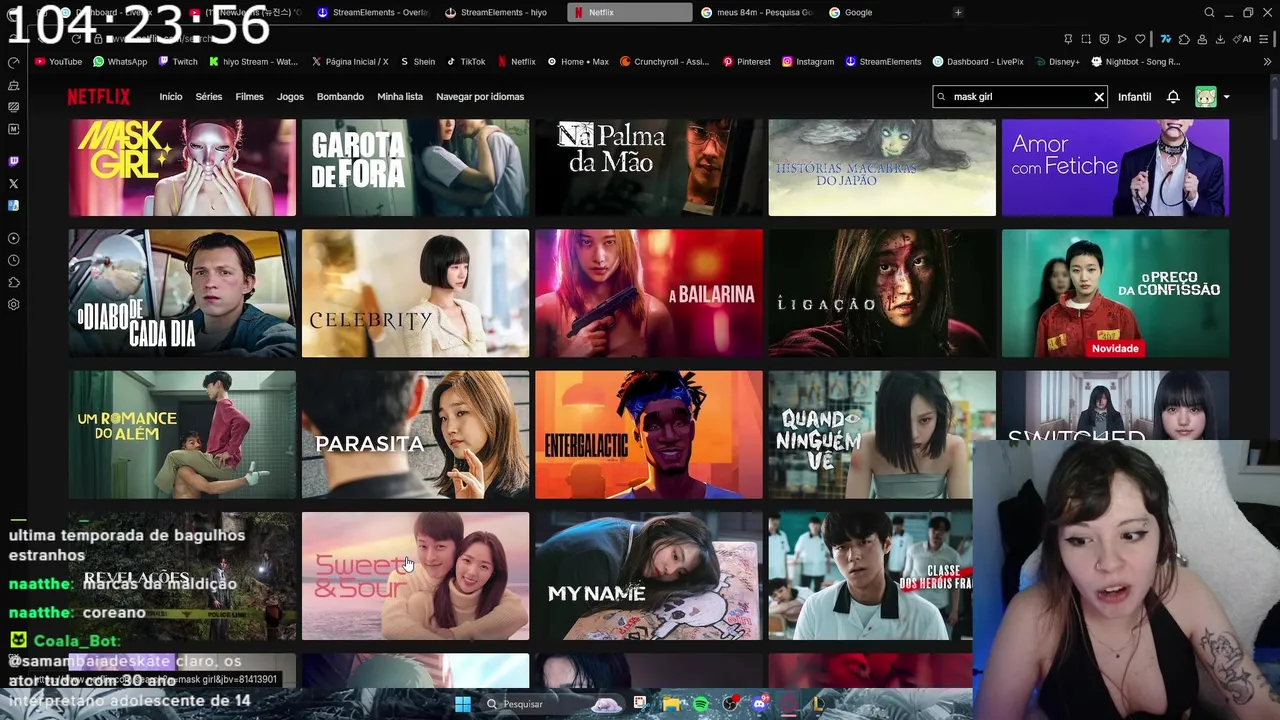Open the Parasita title
Viewport: 1280px width, 720px height.
point(415,435)
